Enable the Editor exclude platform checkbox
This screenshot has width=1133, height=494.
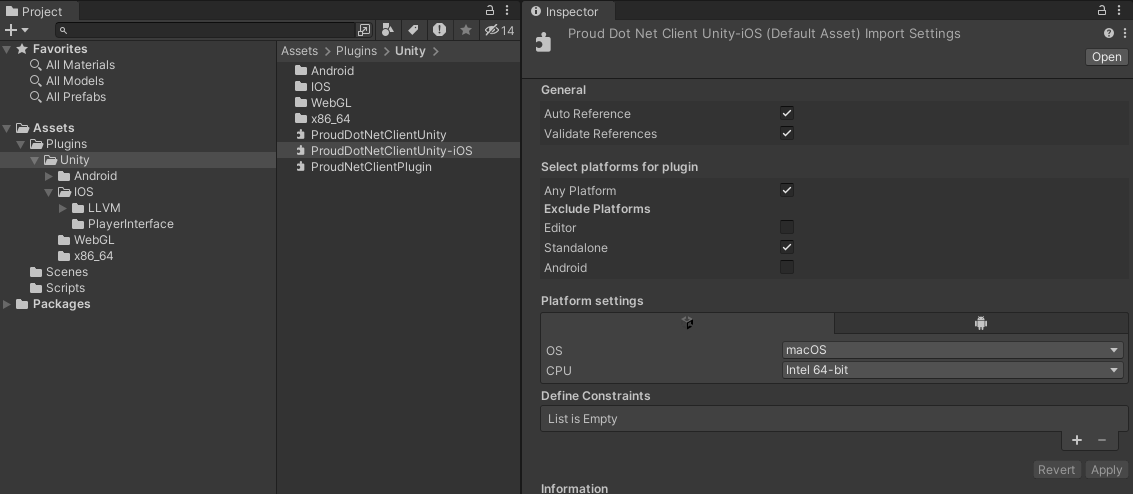point(787,228)
